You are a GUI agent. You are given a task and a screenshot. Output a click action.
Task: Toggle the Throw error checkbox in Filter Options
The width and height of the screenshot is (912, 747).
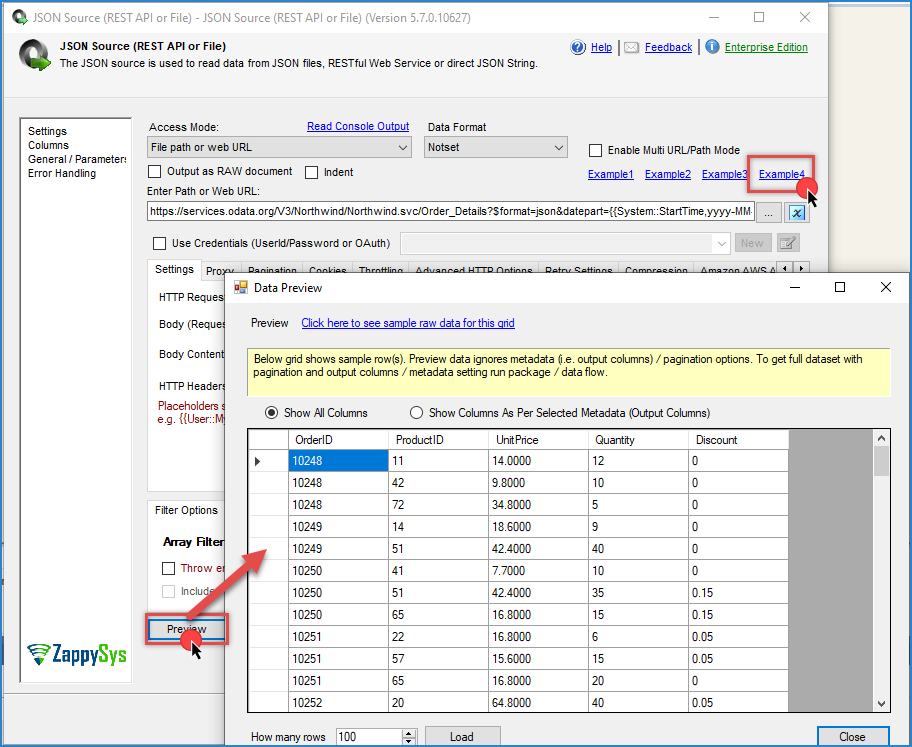169,568
